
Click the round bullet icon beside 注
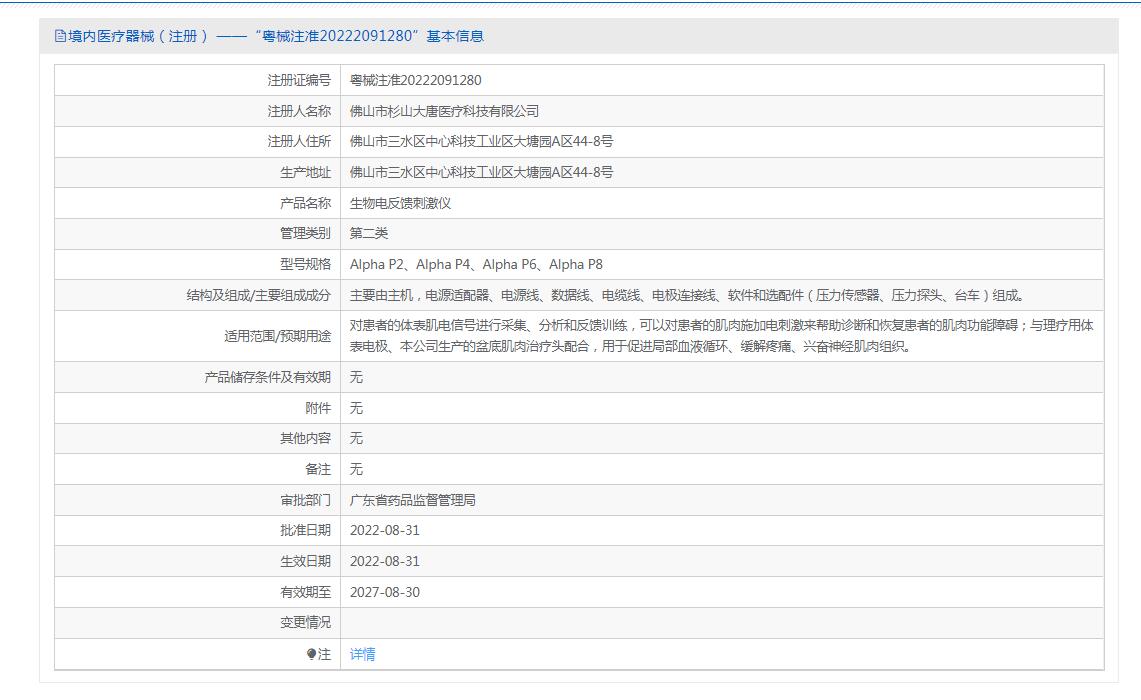point(311,654)
